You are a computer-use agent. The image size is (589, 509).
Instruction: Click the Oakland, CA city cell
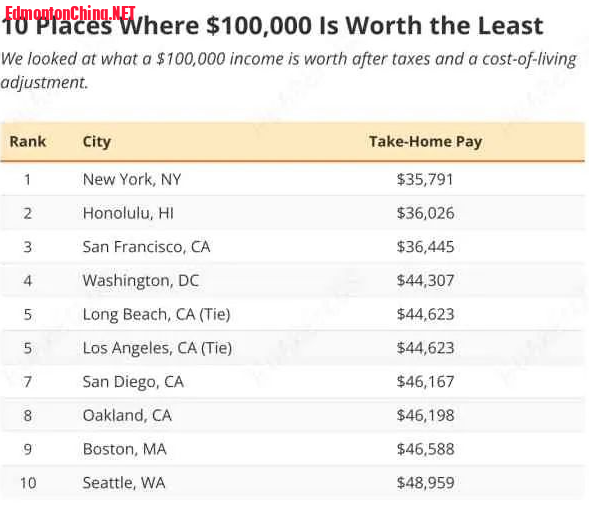click(127, 415)
